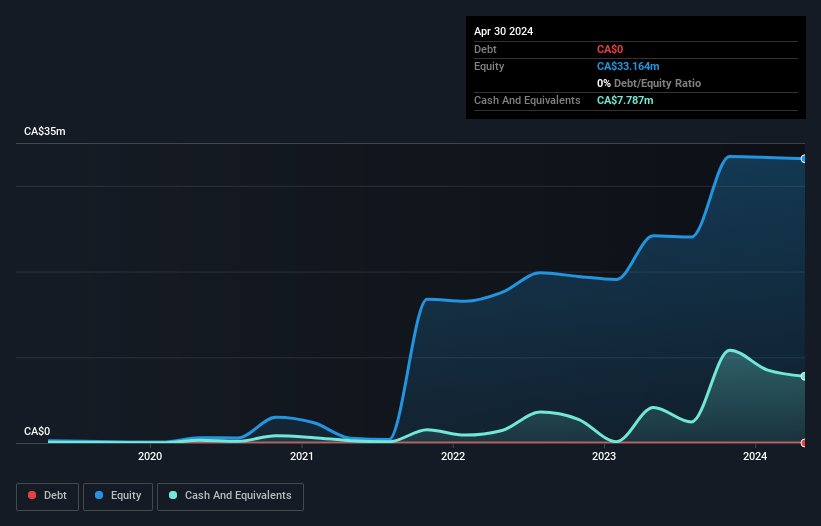Click the Equity label in tooltip

tap(489, 66)
